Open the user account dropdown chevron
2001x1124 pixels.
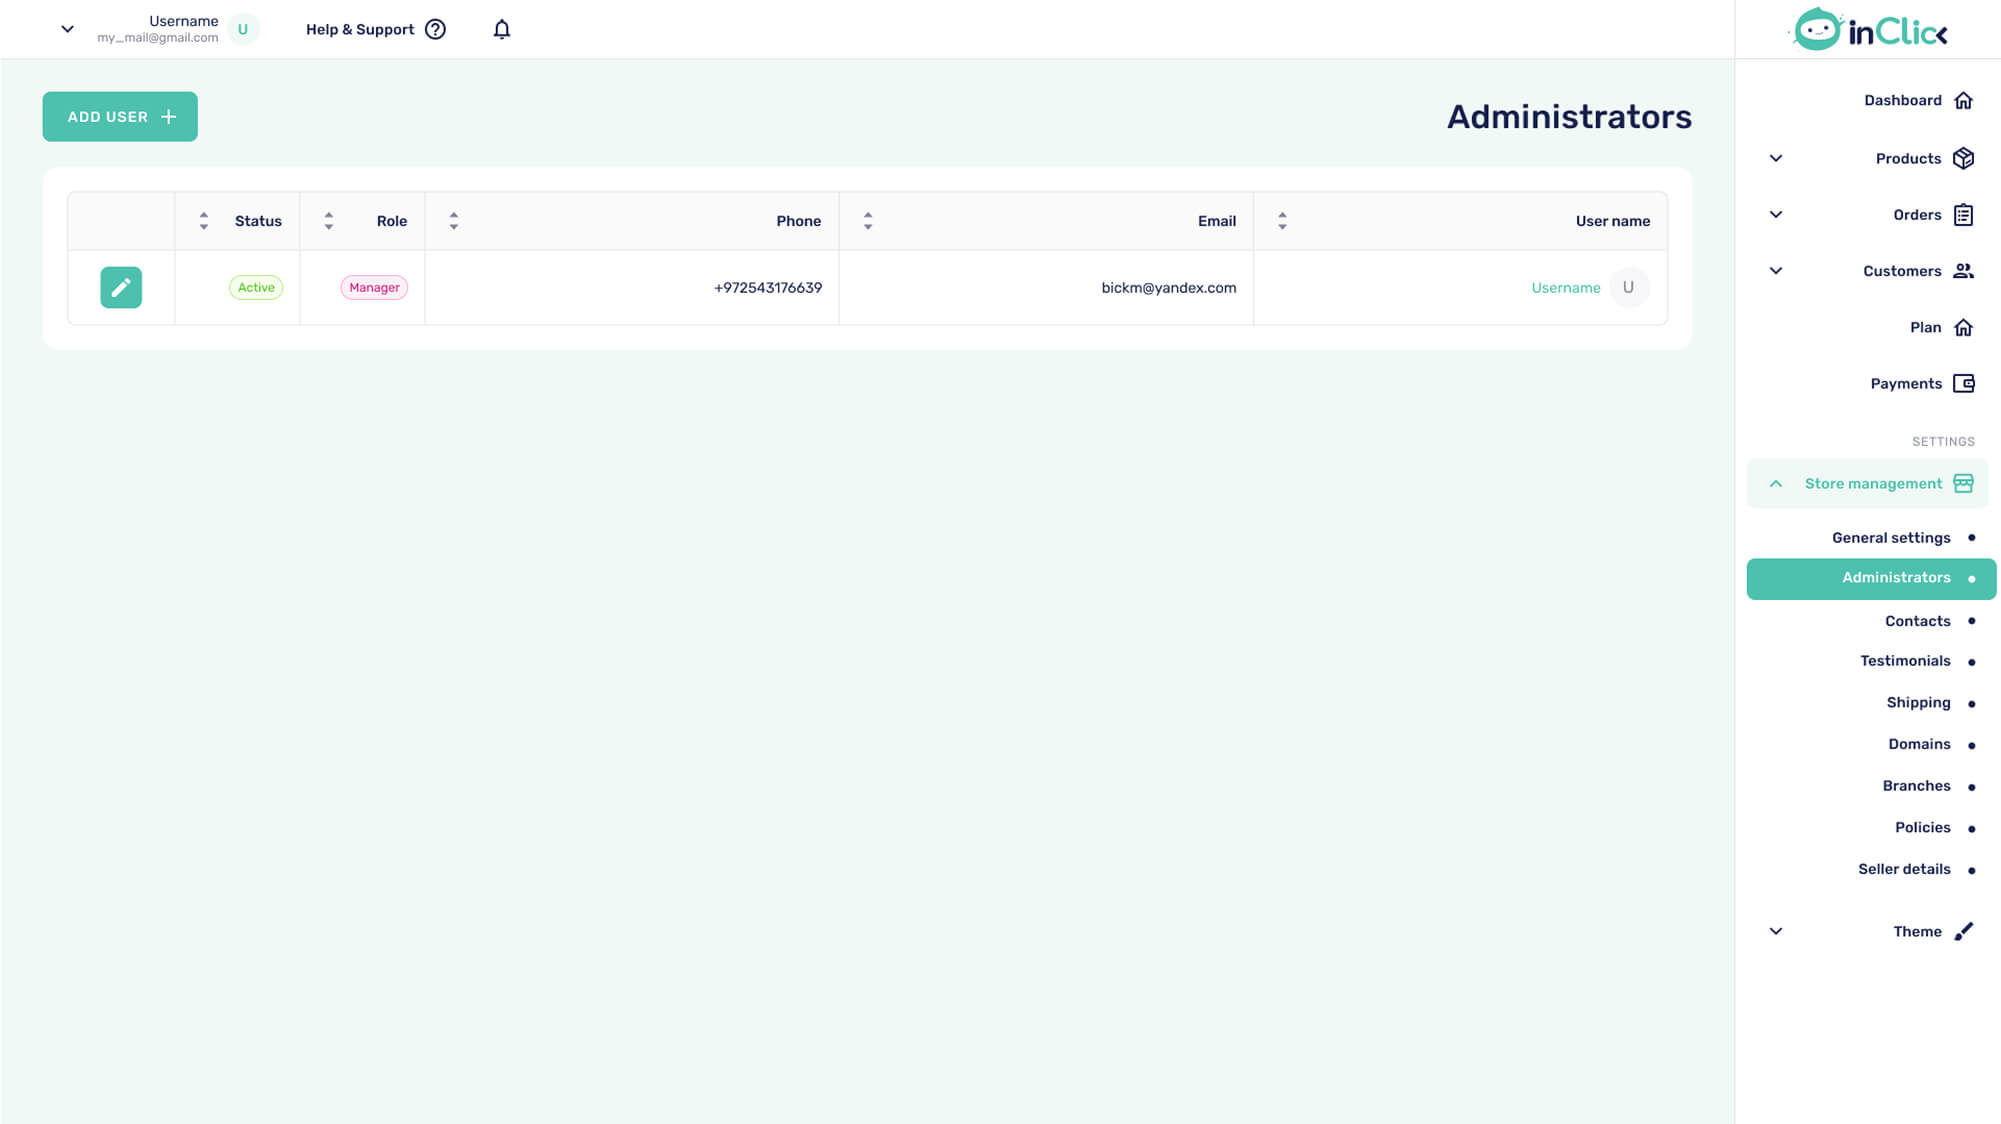coord(67,29)
